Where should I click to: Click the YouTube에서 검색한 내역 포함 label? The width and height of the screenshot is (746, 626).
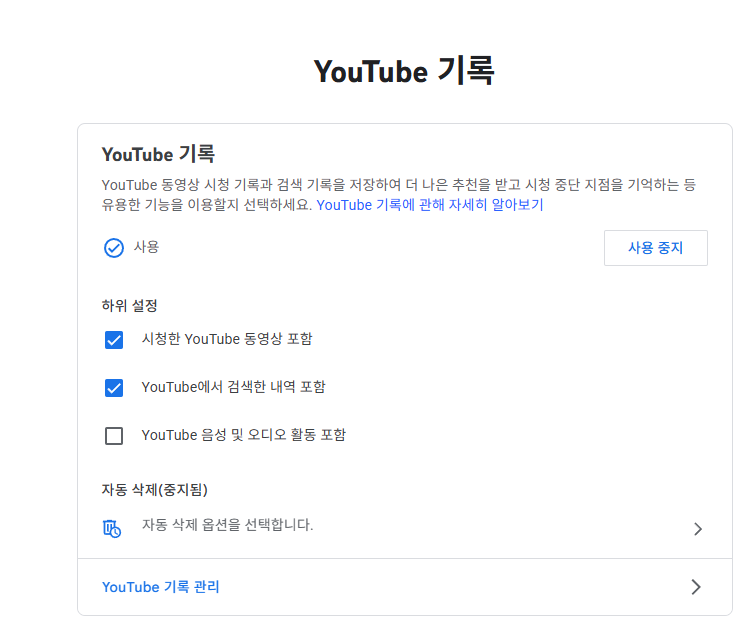click(234, 387)
